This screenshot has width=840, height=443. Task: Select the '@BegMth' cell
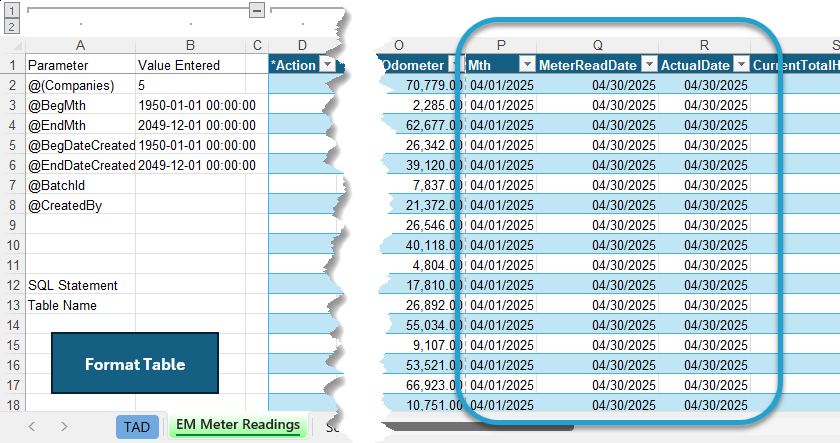pos(80,105)
